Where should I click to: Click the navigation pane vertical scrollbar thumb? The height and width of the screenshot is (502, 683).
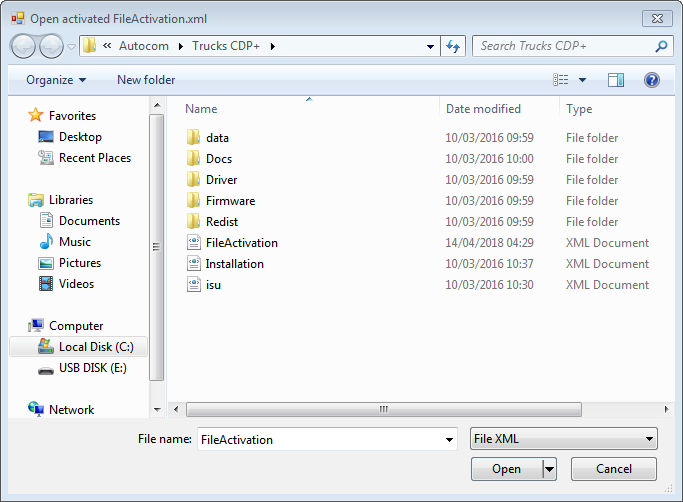click(157, 248)
